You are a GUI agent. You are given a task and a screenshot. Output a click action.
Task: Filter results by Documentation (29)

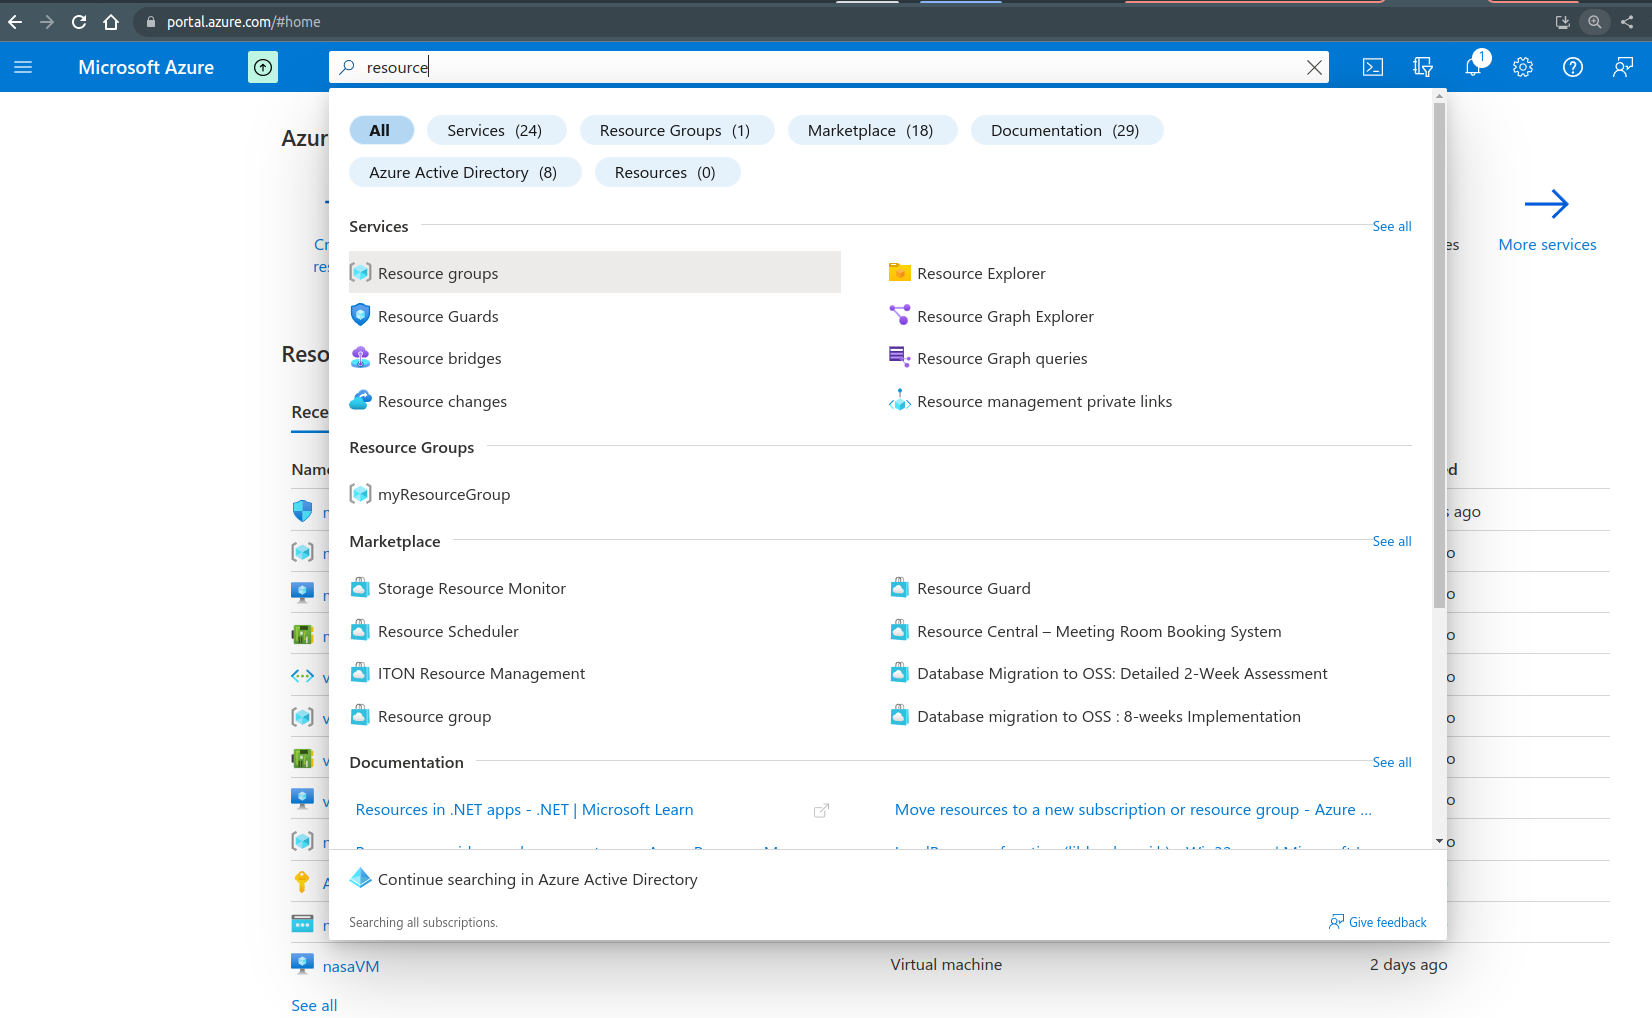tap(1065, 131)
